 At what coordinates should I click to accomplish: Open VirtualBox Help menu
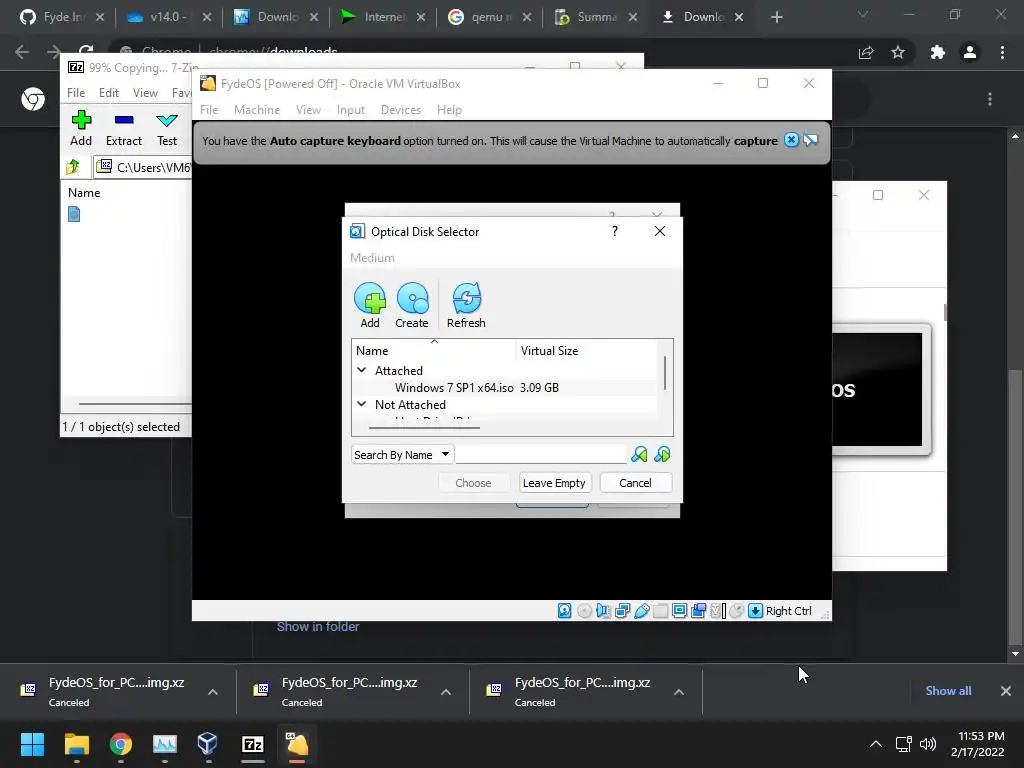(x=449, y=110)
